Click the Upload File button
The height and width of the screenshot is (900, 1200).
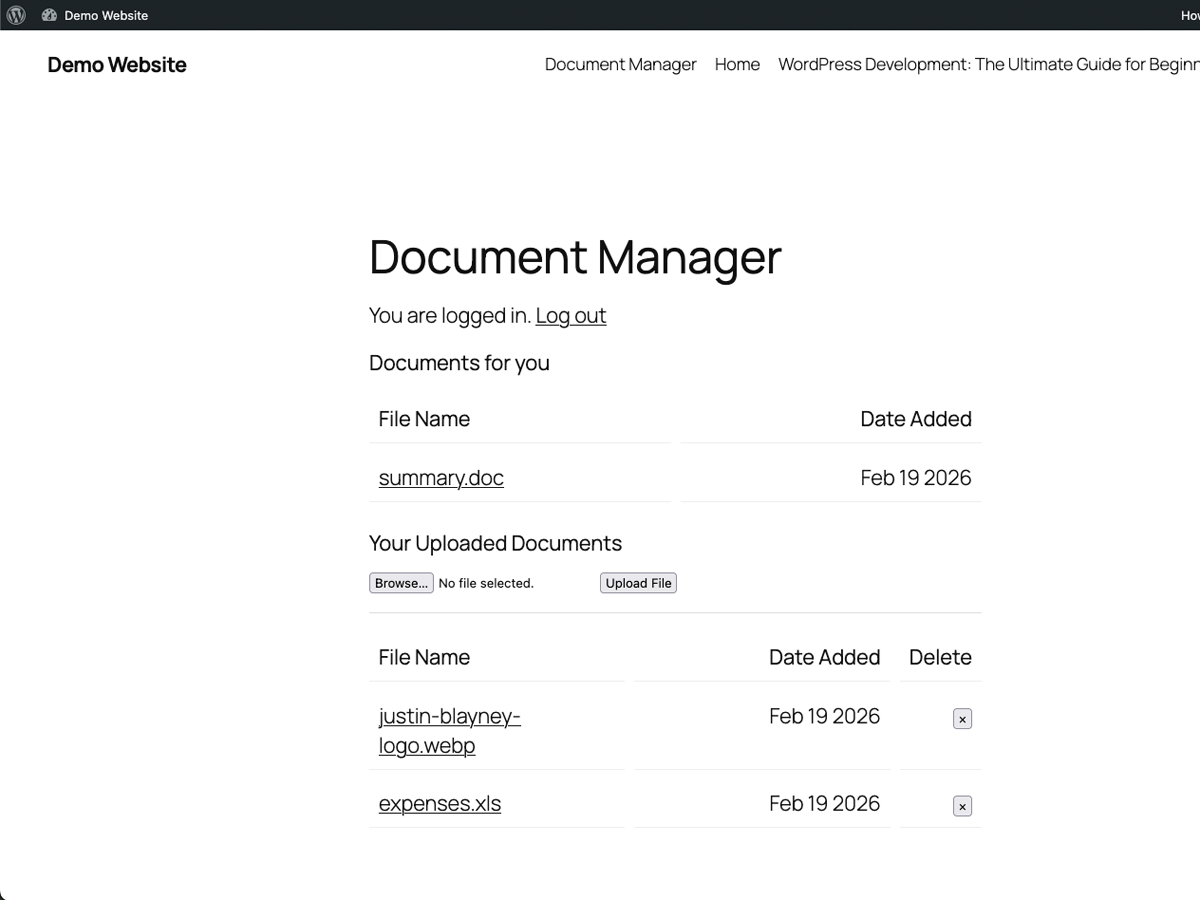[x=638, y=583]
